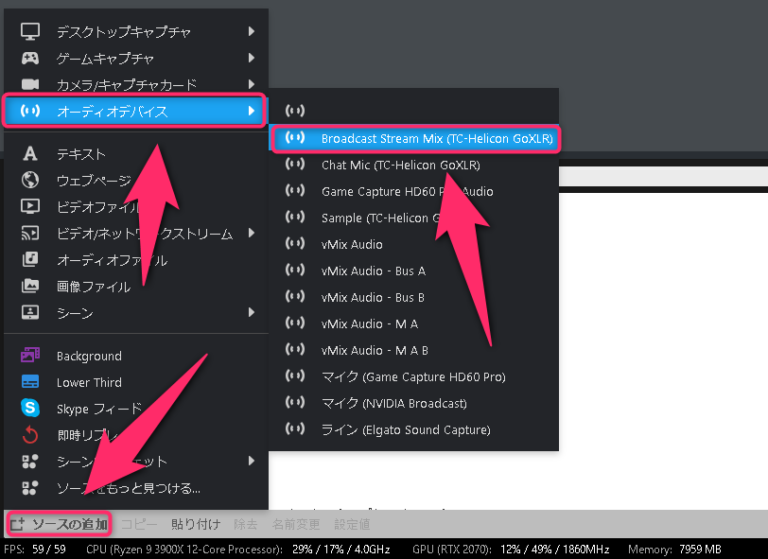768x559 pixels.
Task: Add a 画像ファイル source
Action: (136, 286)
